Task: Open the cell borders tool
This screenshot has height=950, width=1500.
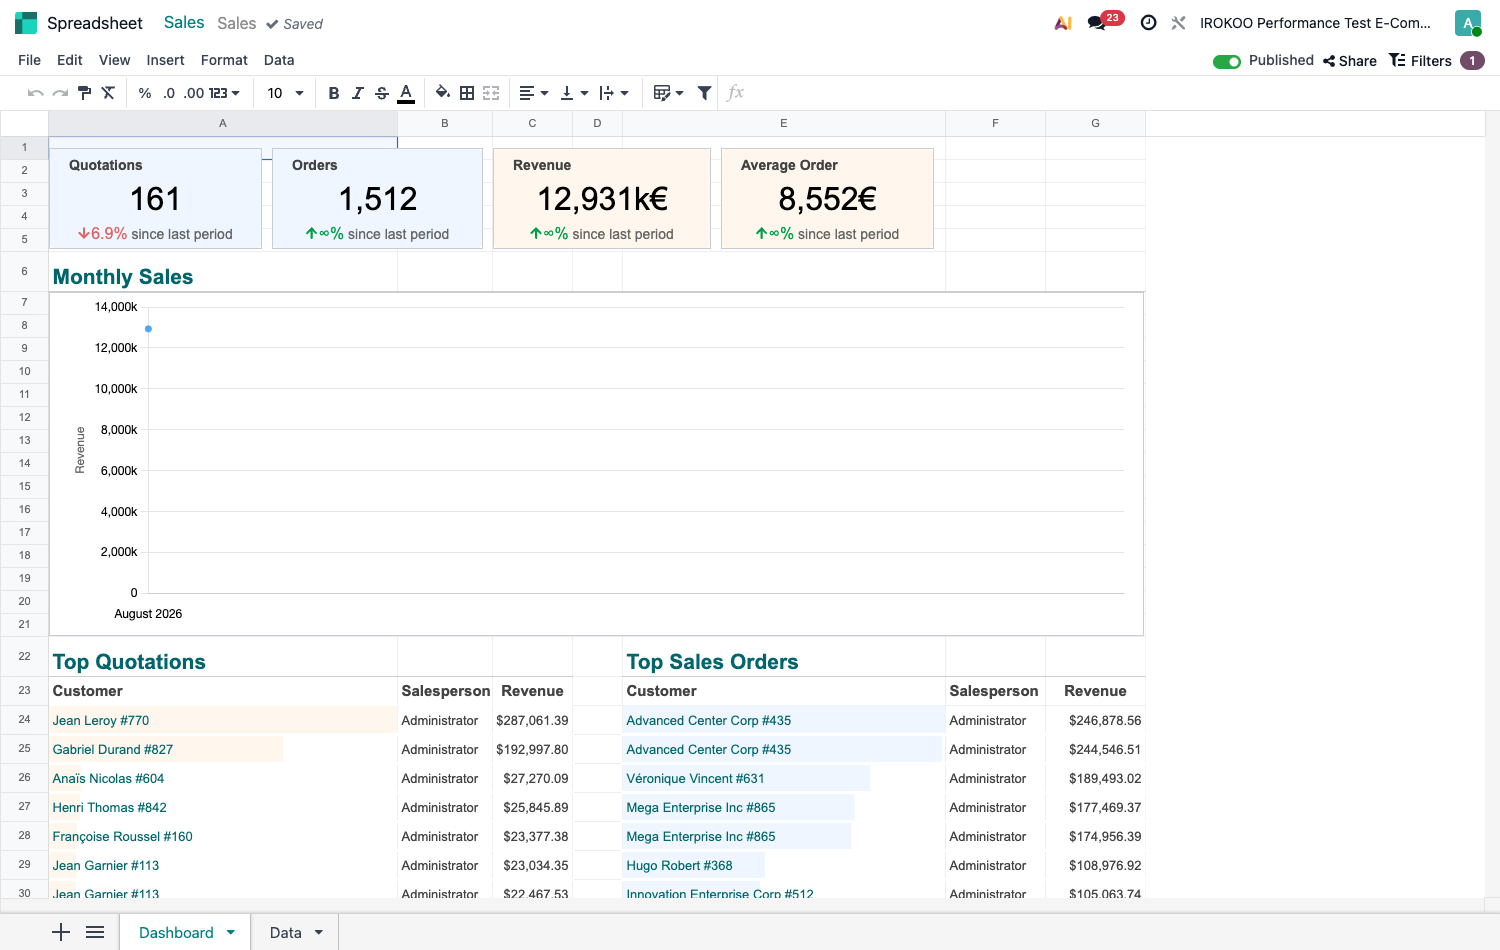Action: tap(467, 93)
